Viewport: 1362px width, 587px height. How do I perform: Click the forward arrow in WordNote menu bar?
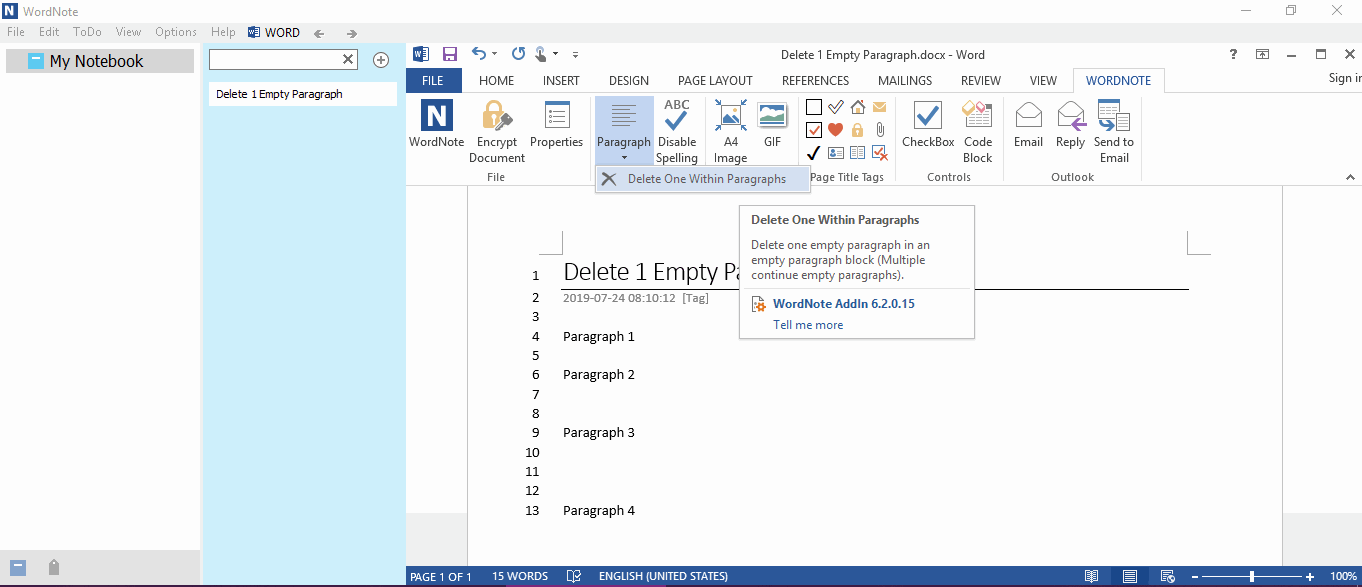point(351,33)
